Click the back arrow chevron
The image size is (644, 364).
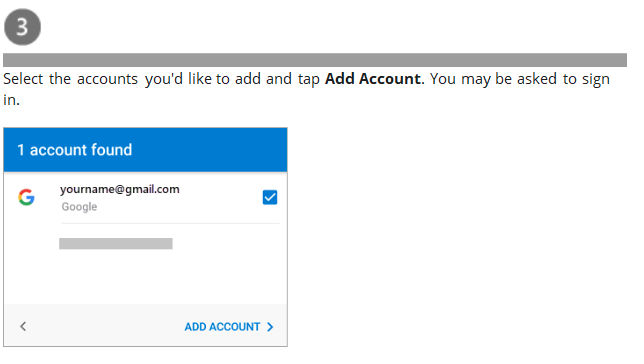23,327
